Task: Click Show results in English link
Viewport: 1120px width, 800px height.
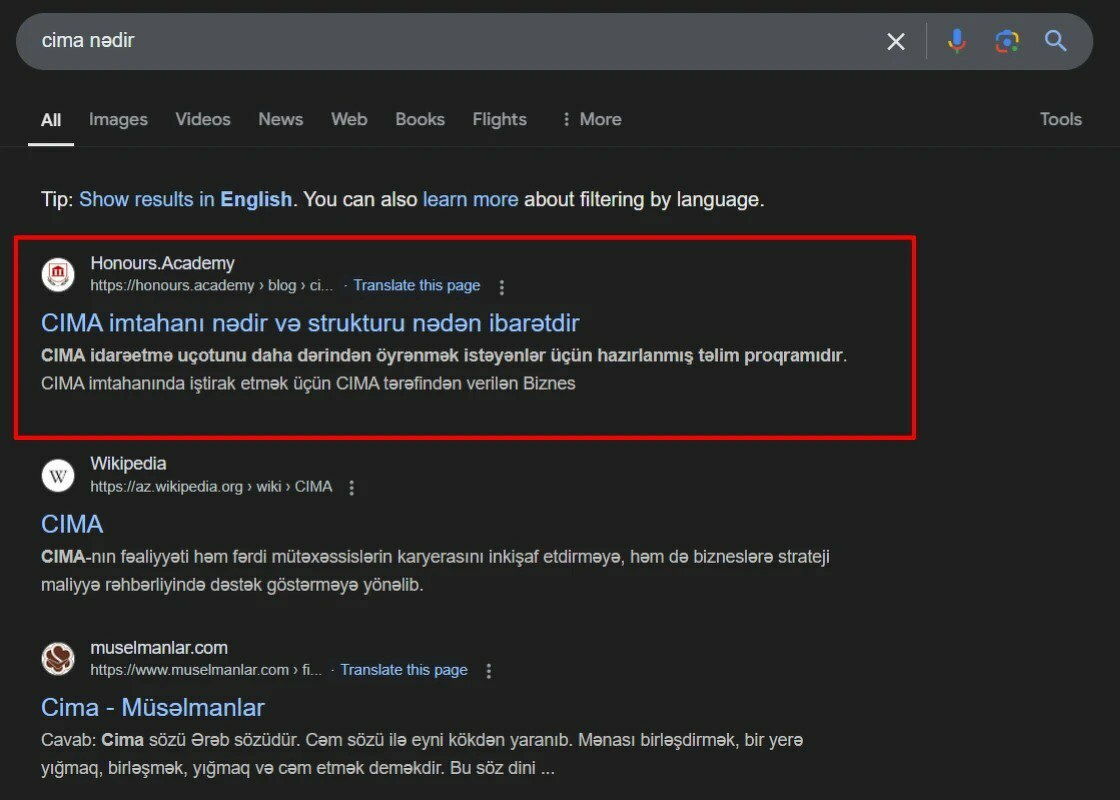Action: click(185, 199)
